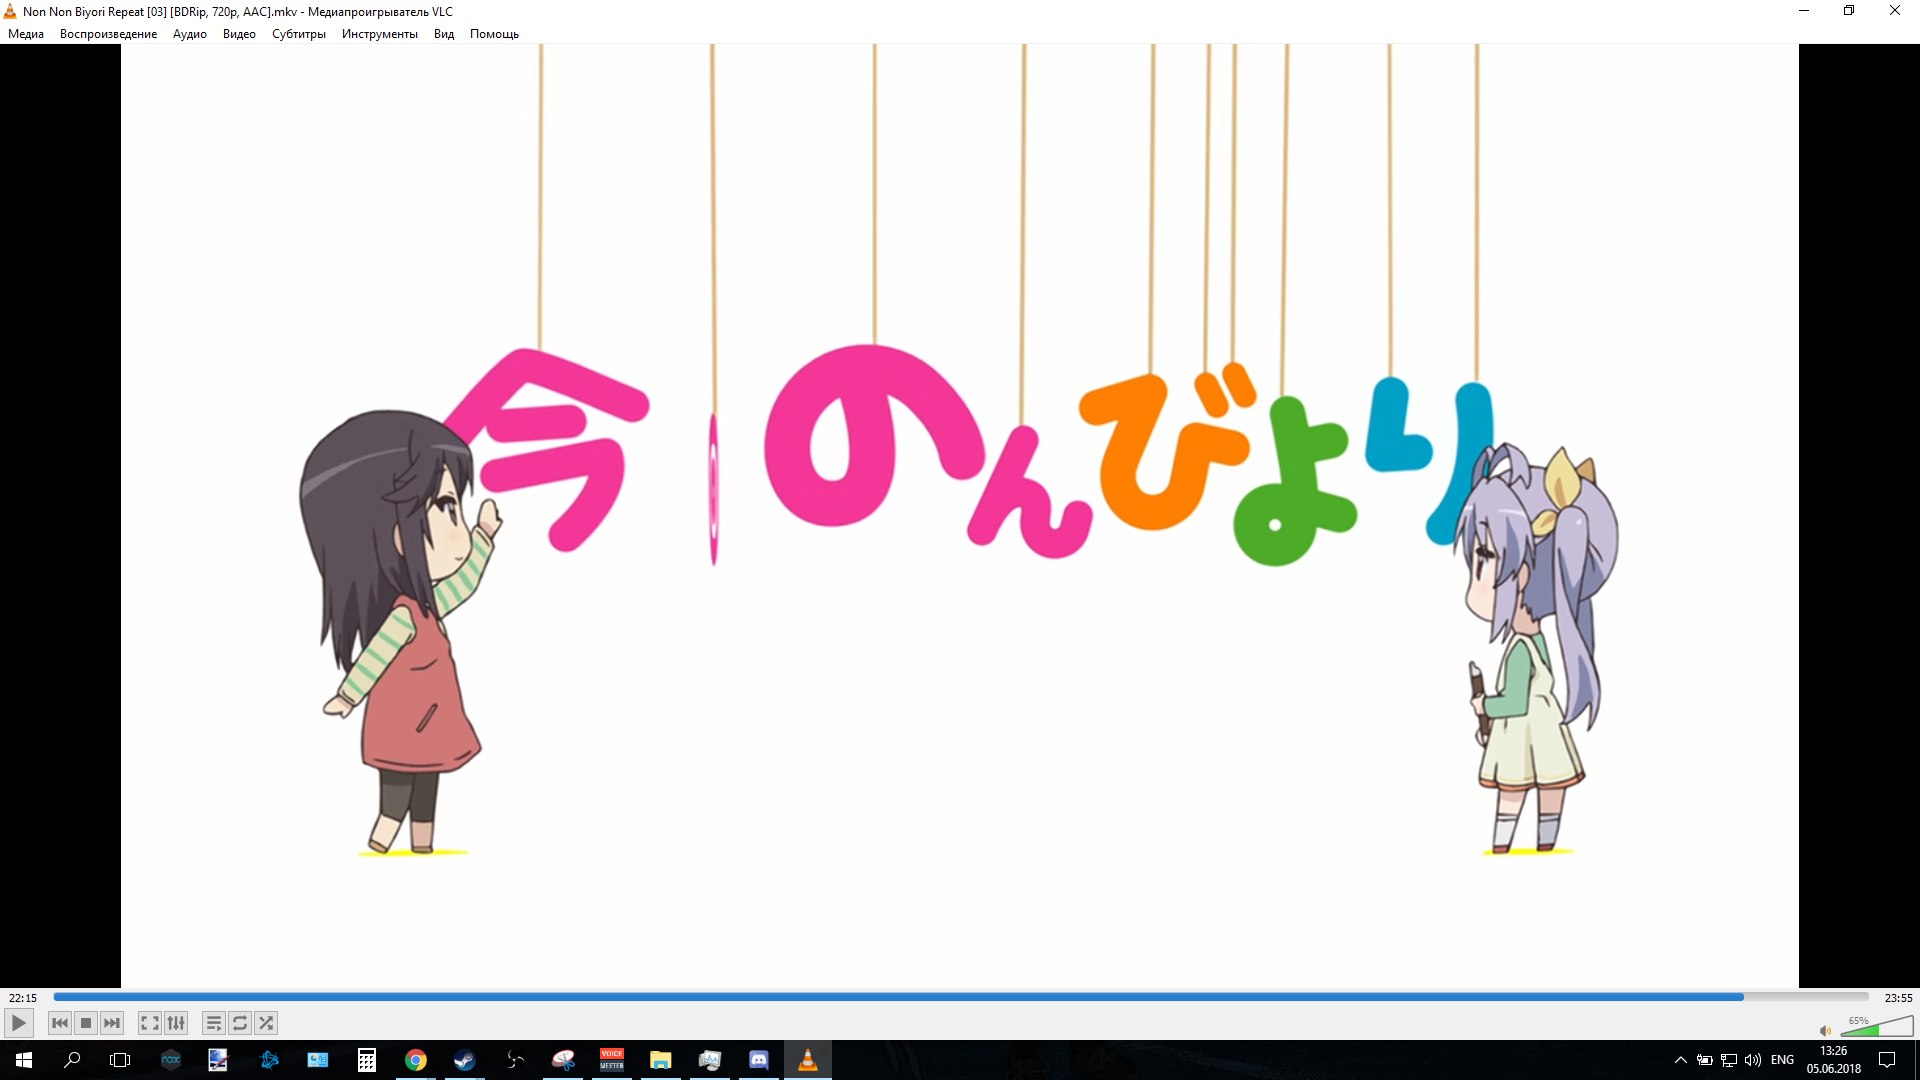The width and height of the screenshot is (1920, 1080).
Task: Mute audio via speaker icon
Action: coord(1825,1030)
